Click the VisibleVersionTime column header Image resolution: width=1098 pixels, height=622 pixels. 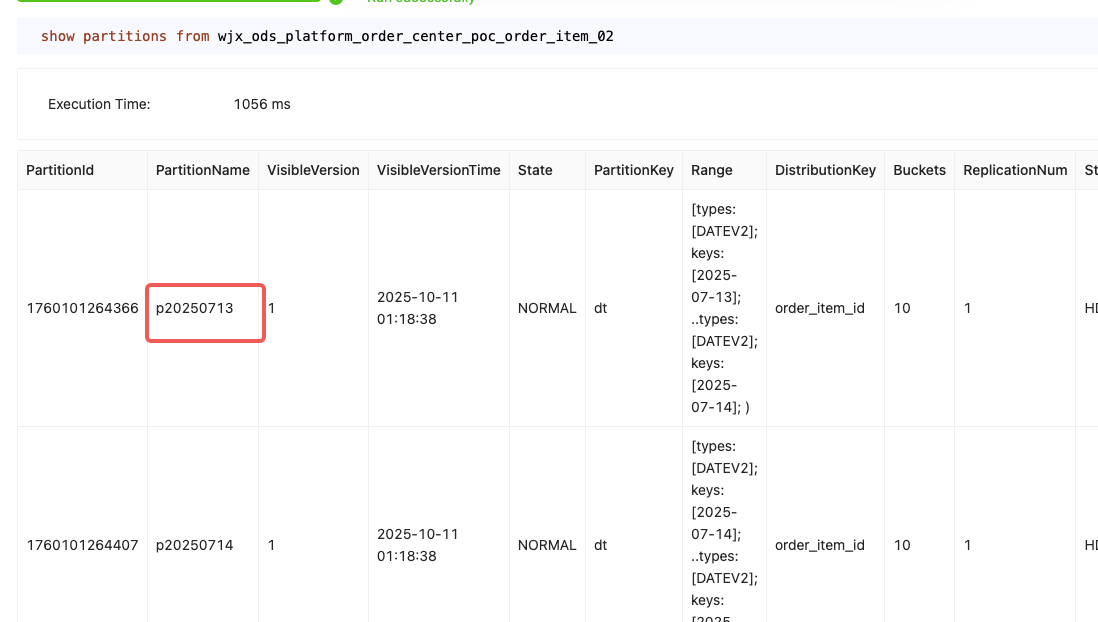pyautogui.click(x=438, y=170)
